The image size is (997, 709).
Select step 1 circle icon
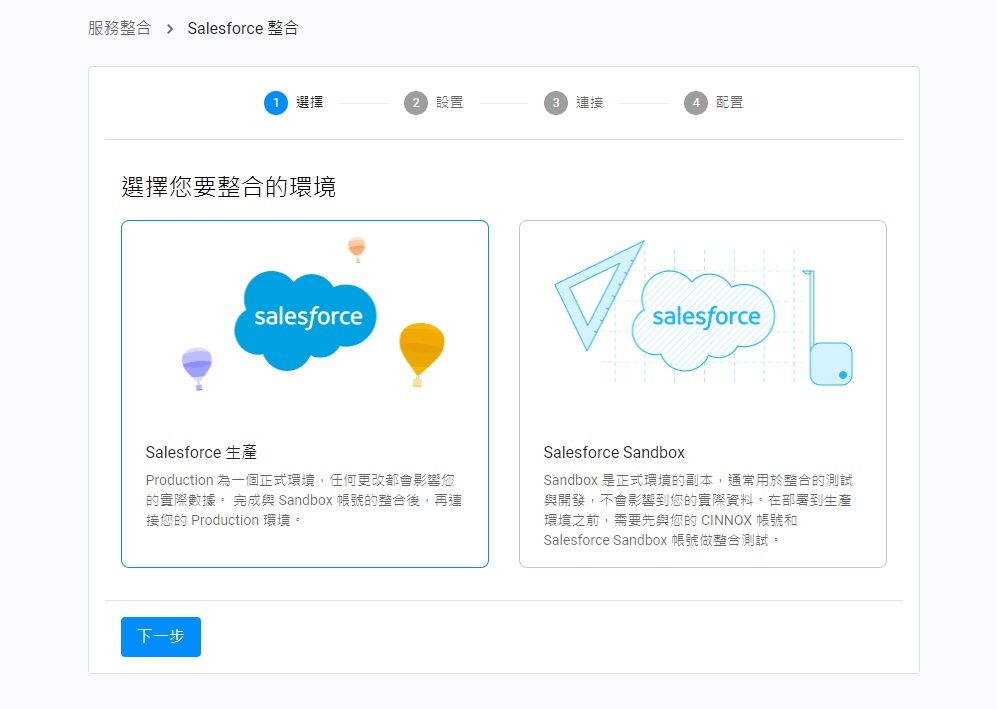coord(276,102)
